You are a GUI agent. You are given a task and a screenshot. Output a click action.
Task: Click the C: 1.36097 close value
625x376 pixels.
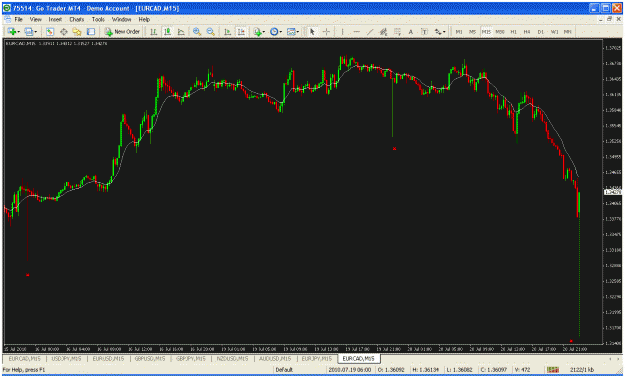tap(494, 370)
